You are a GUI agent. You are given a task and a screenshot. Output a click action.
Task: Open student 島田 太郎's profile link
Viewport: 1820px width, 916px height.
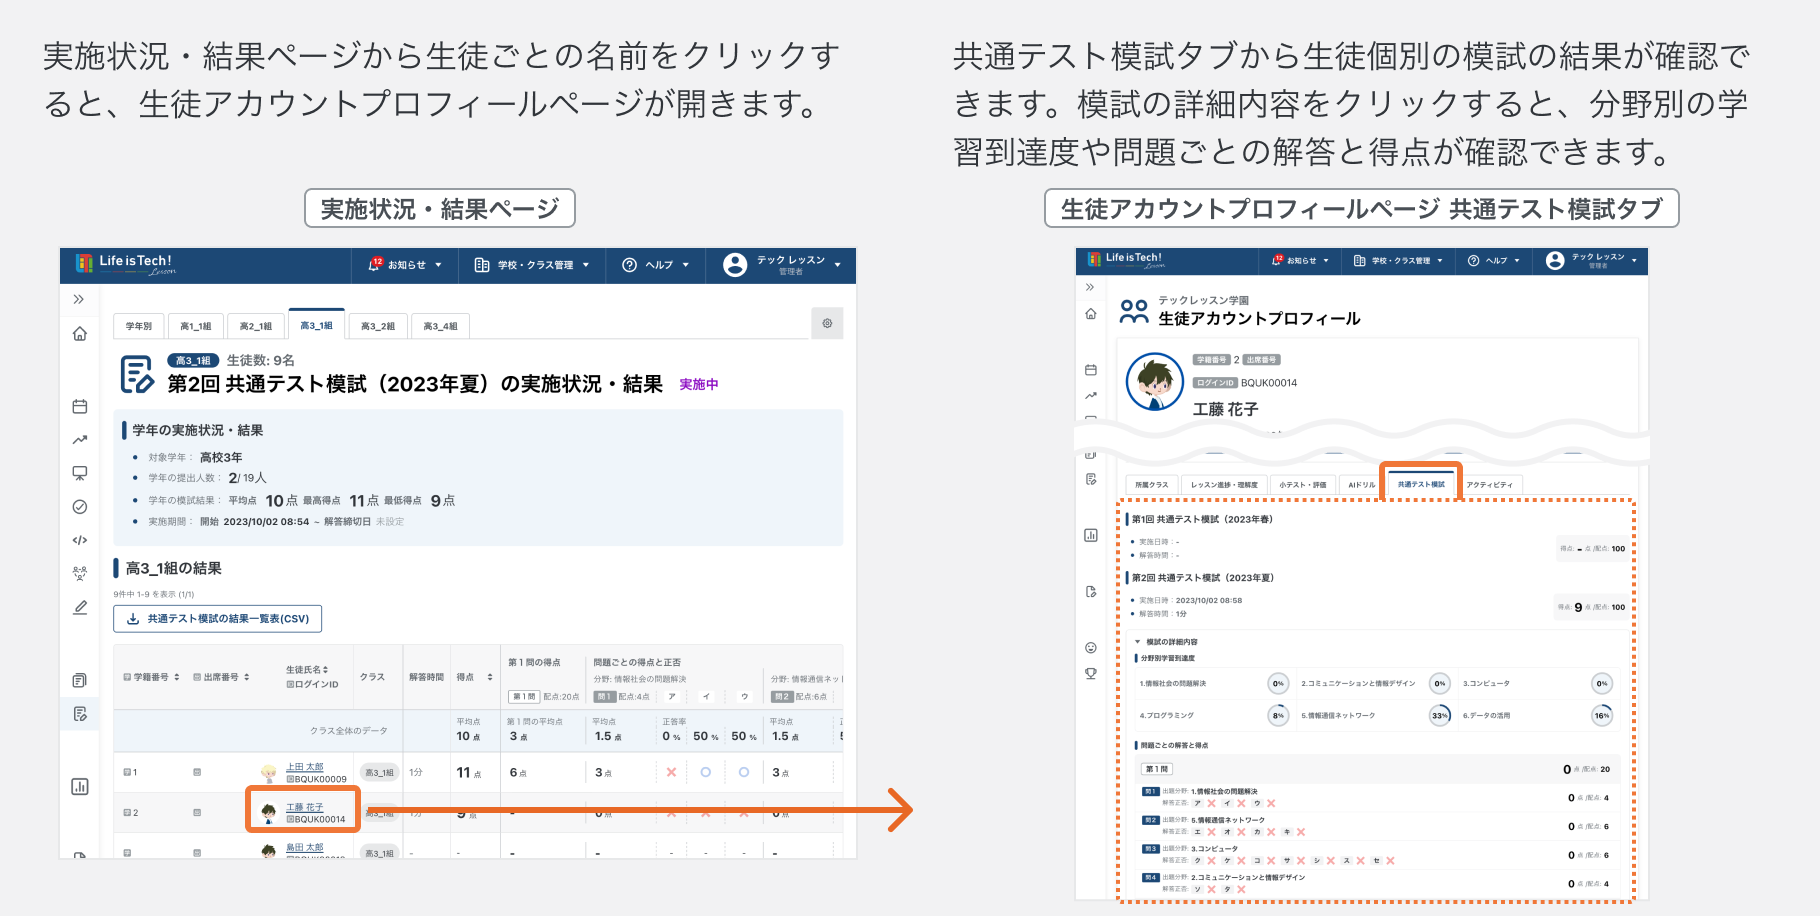coord(304,847)
